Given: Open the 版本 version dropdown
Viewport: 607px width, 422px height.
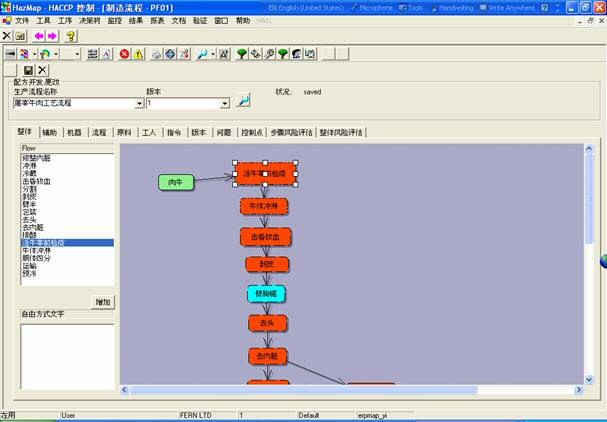Looking at the screenshot, I should point(224,103).
